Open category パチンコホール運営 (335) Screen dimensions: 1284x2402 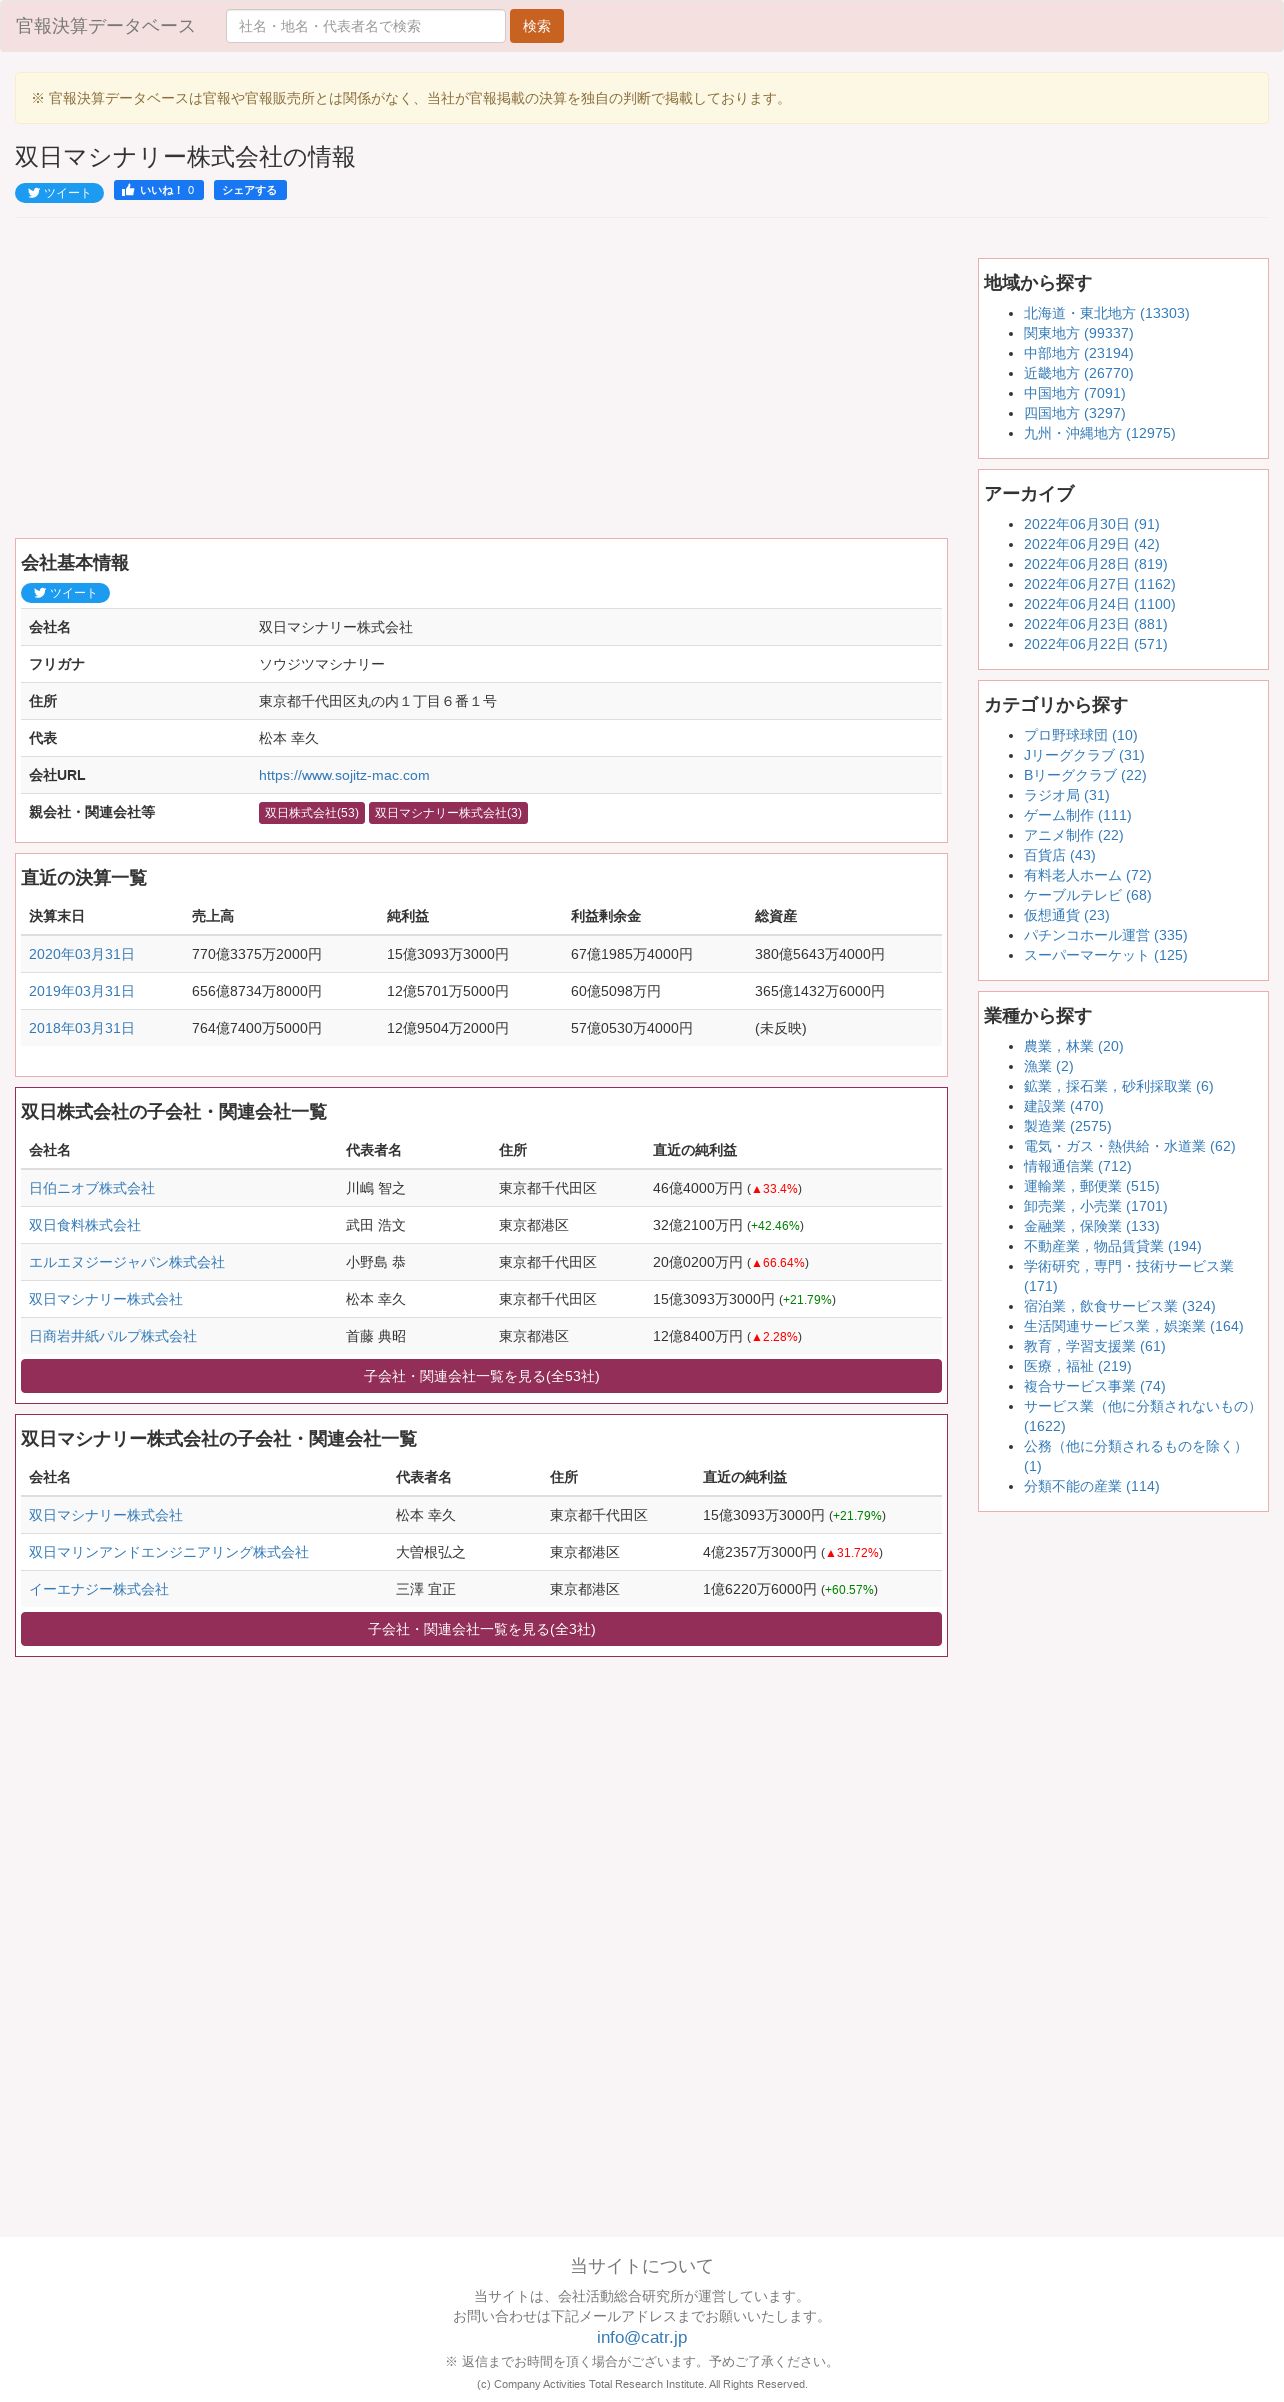1106,935
